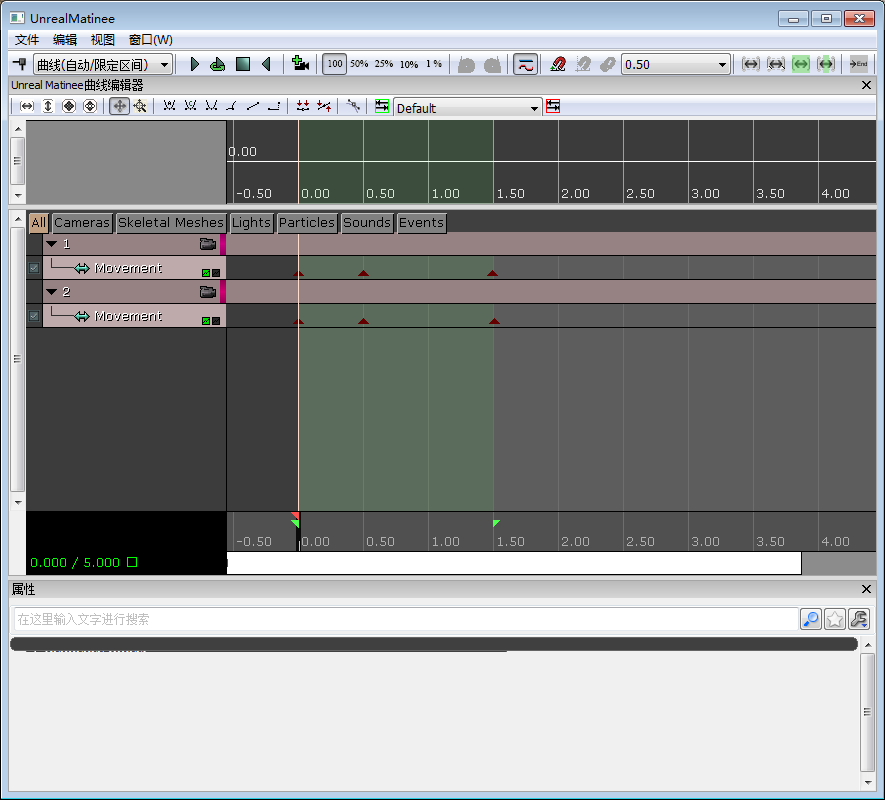Click the add camera keyframe icon

point(300,64)
